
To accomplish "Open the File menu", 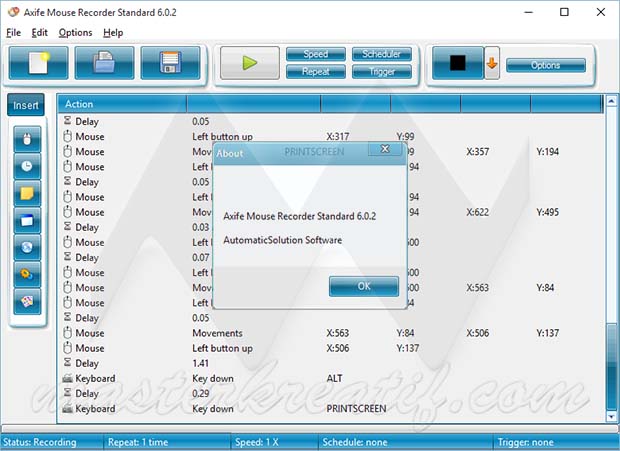I will click(13, 33).
